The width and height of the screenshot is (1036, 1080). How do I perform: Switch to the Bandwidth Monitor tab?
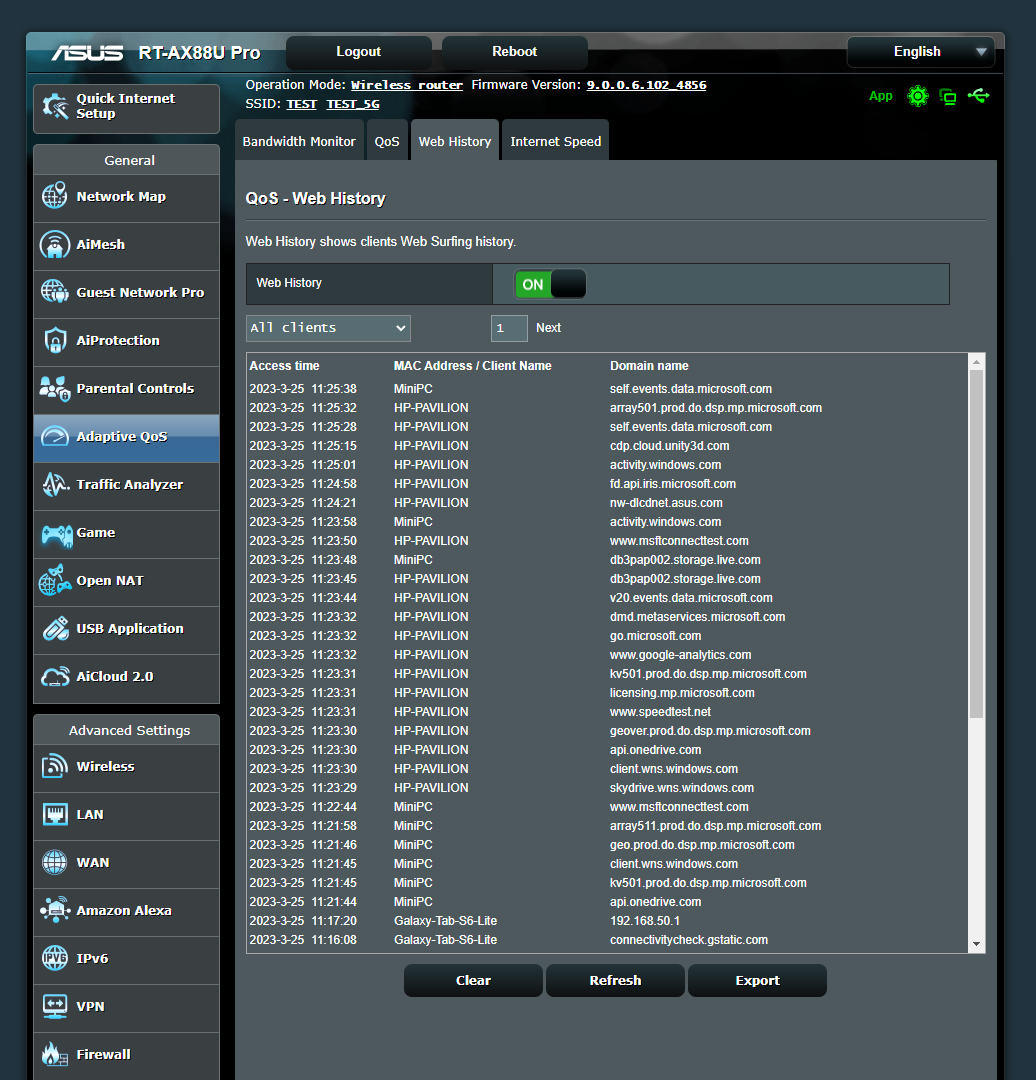(299, 142)
